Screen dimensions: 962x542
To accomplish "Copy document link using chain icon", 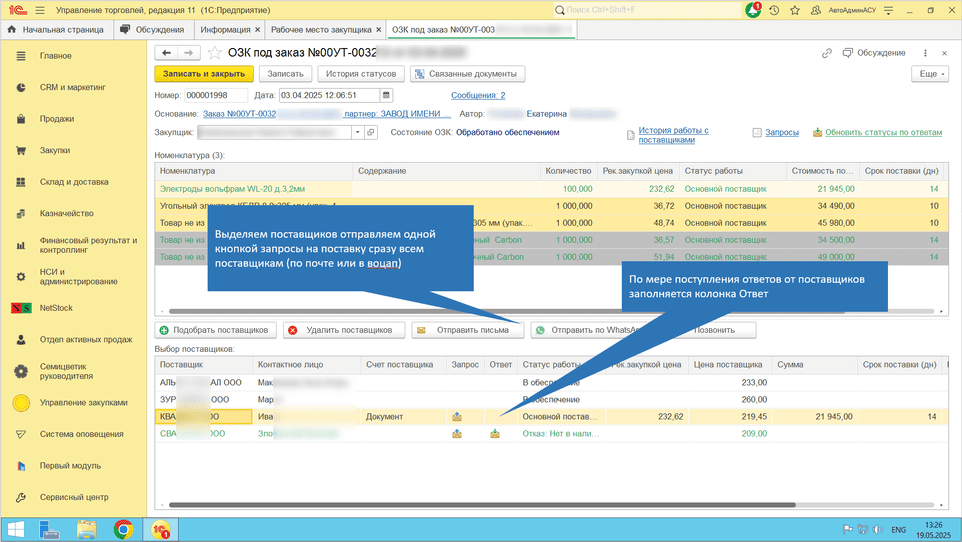I will [x=826, y=53].
